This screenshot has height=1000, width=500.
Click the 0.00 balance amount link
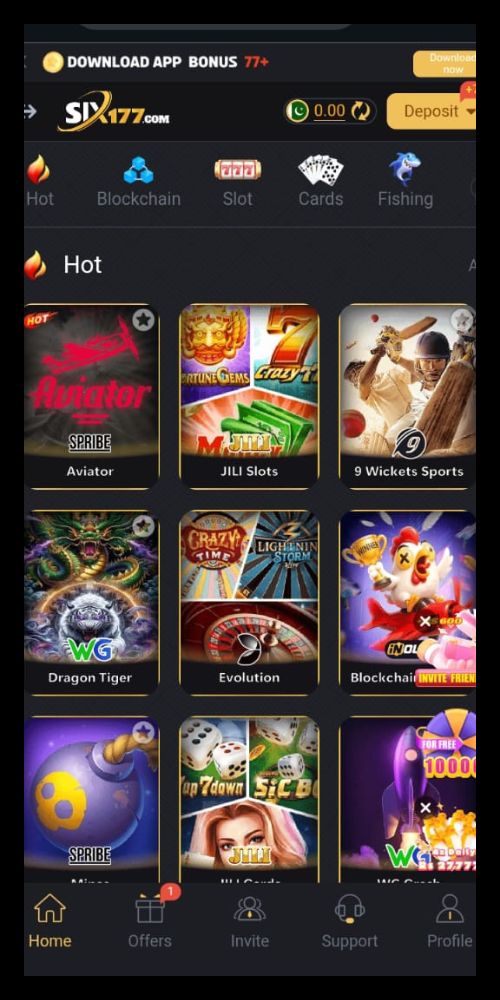329,111
